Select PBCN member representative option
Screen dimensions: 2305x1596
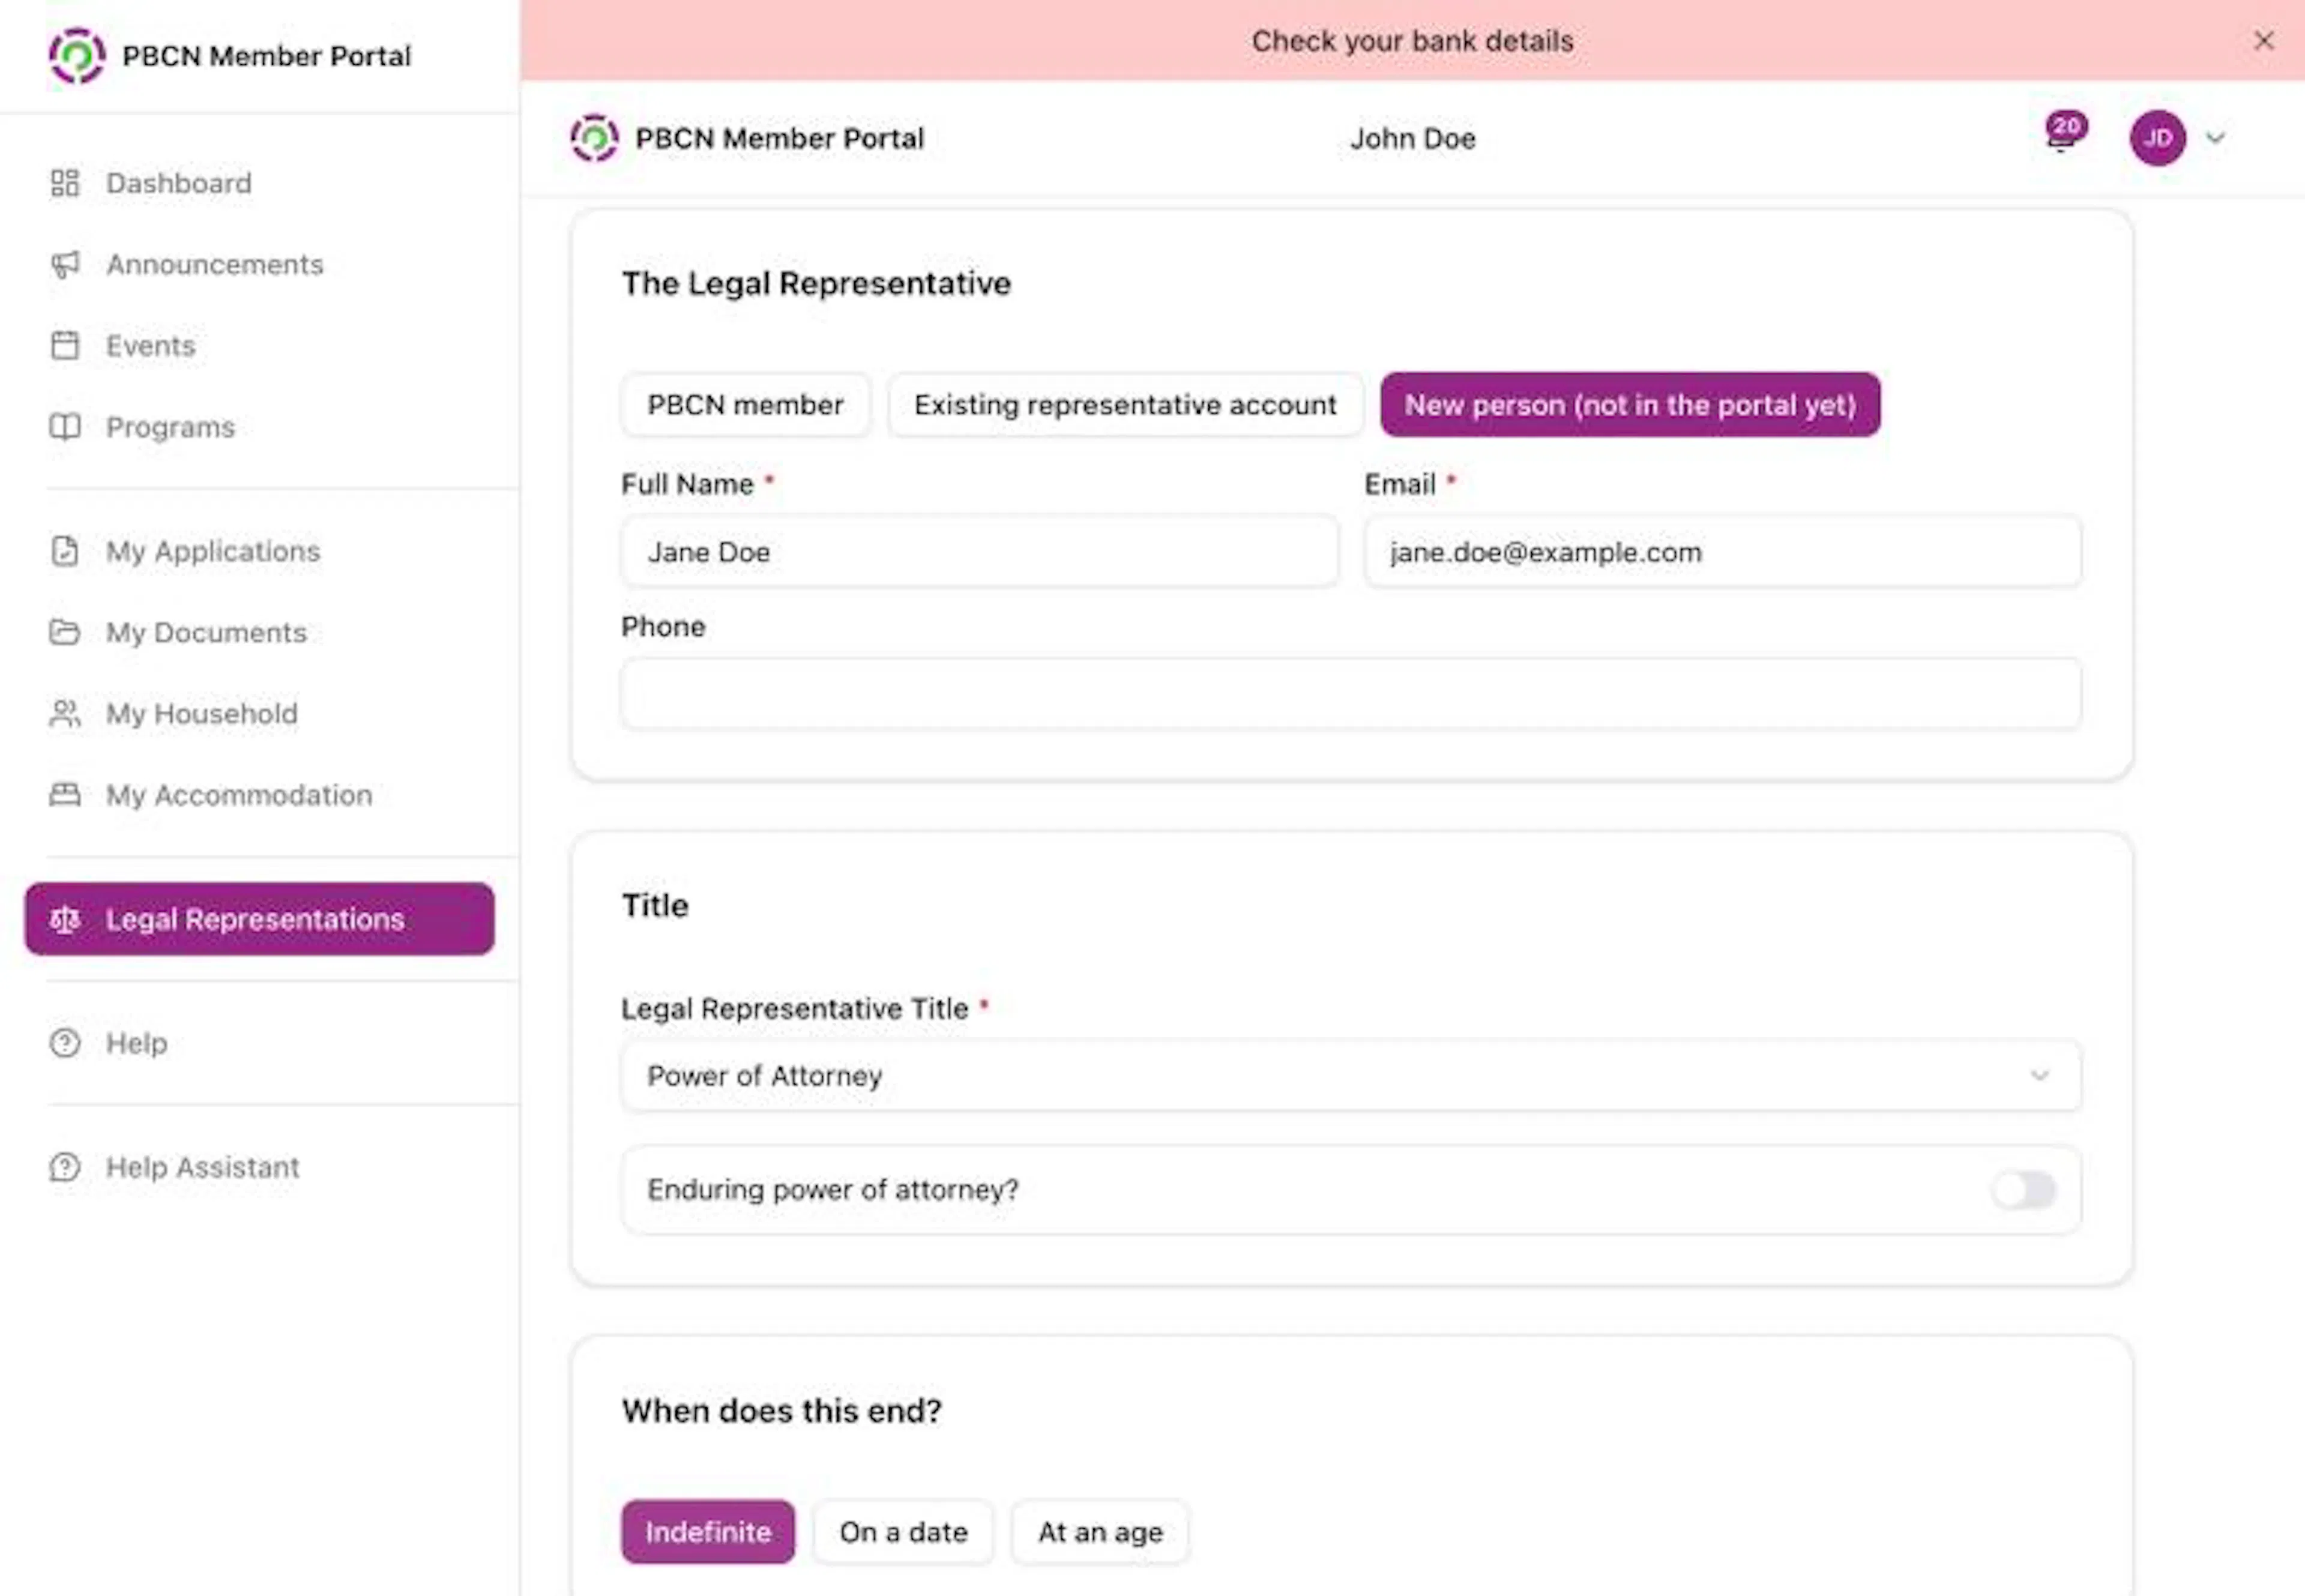tap(745, 405)
